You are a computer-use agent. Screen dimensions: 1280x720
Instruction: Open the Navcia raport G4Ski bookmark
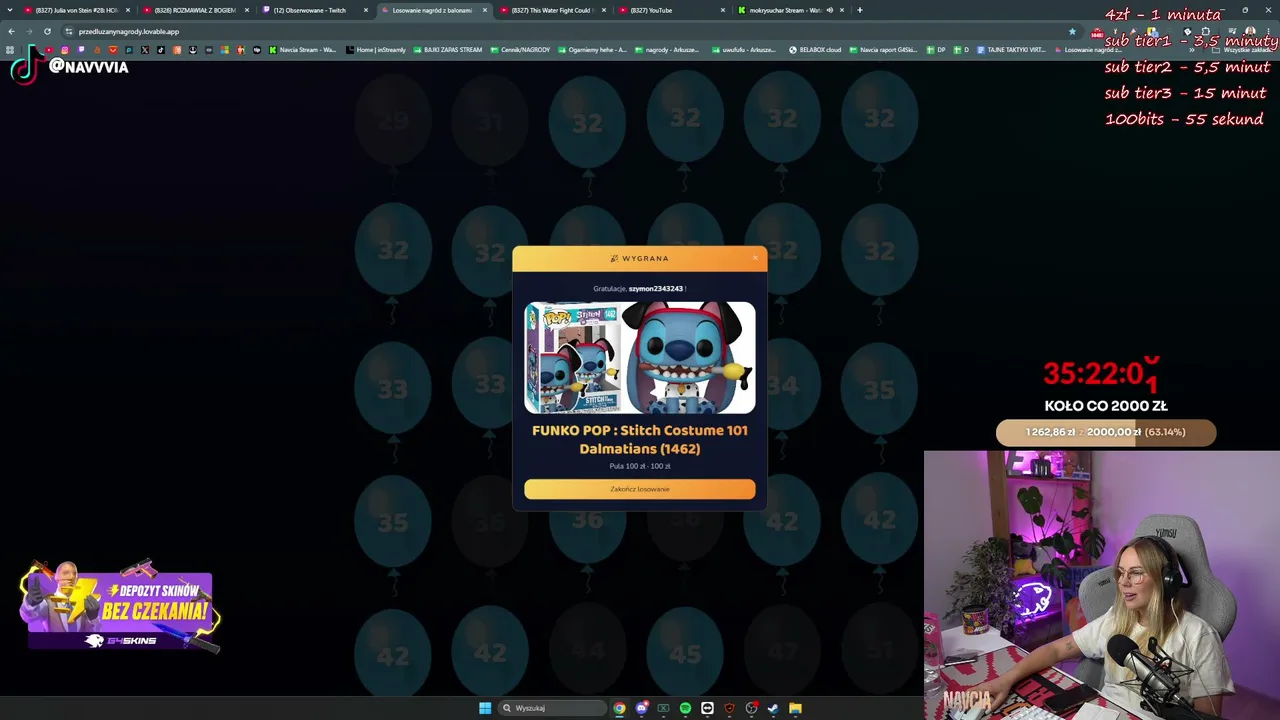(882, 50)
